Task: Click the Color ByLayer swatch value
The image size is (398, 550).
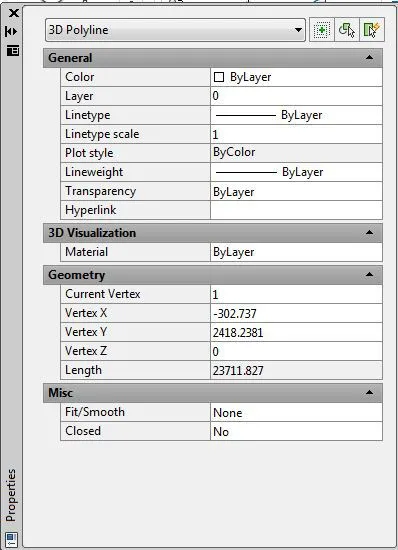Action: 296,77
